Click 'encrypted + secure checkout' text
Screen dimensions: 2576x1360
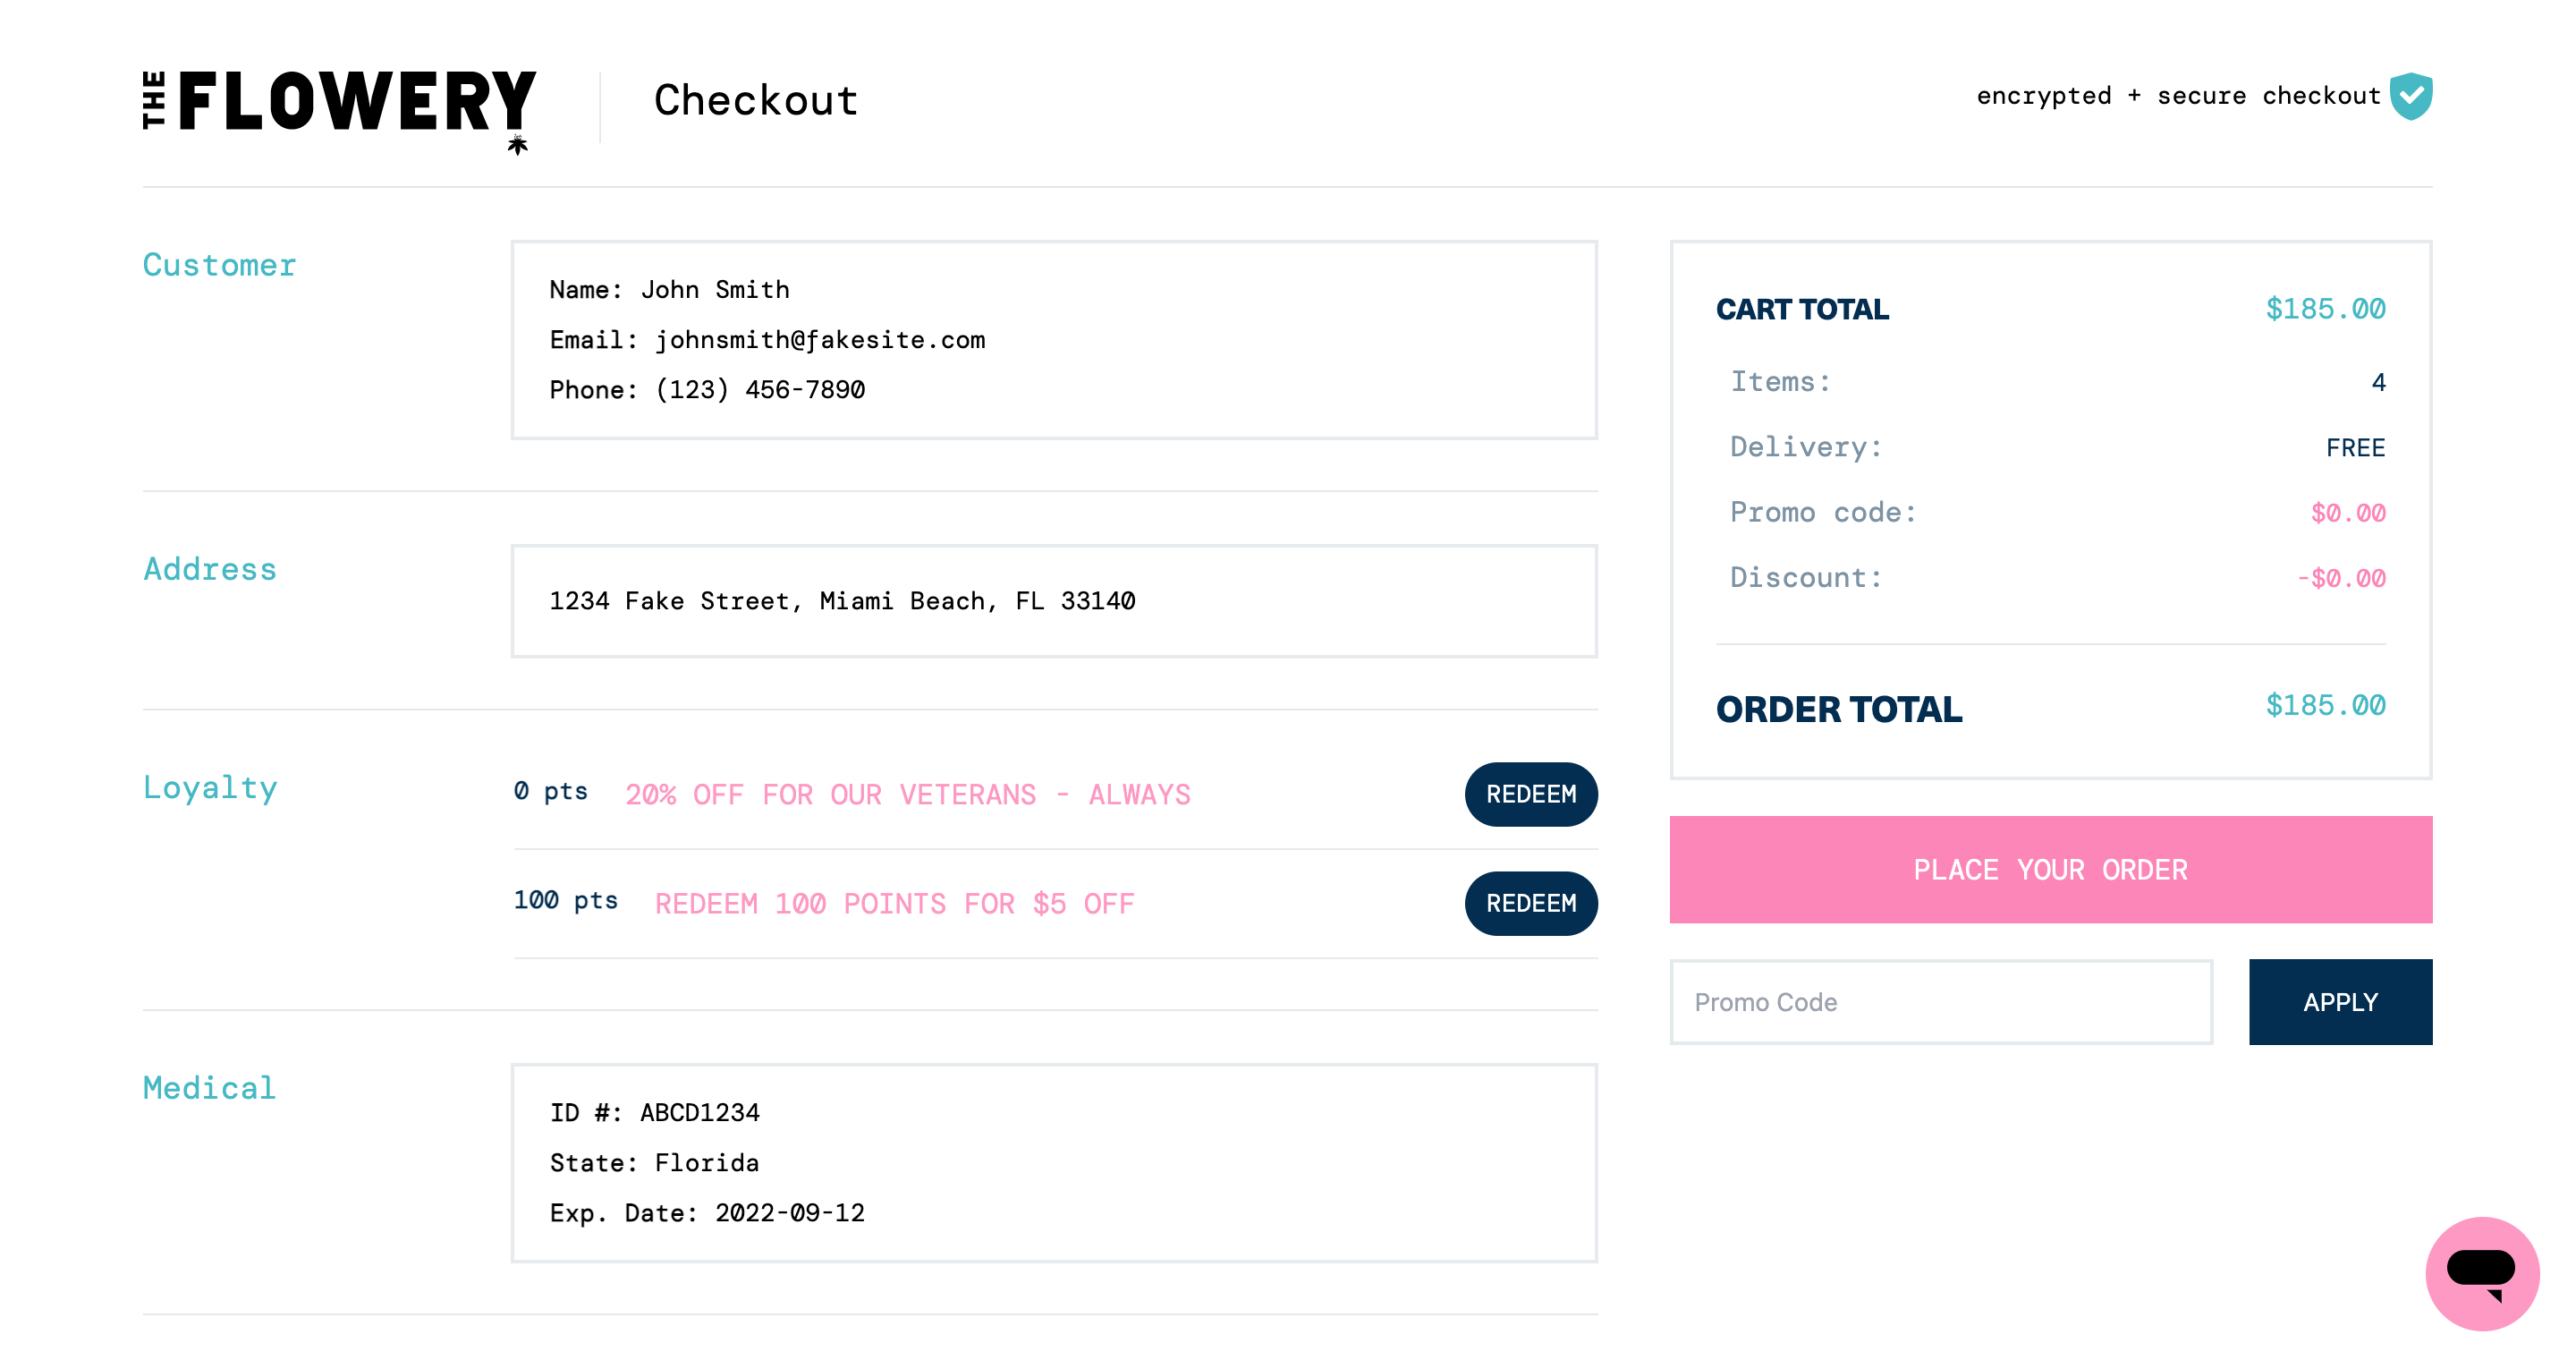2178,96
